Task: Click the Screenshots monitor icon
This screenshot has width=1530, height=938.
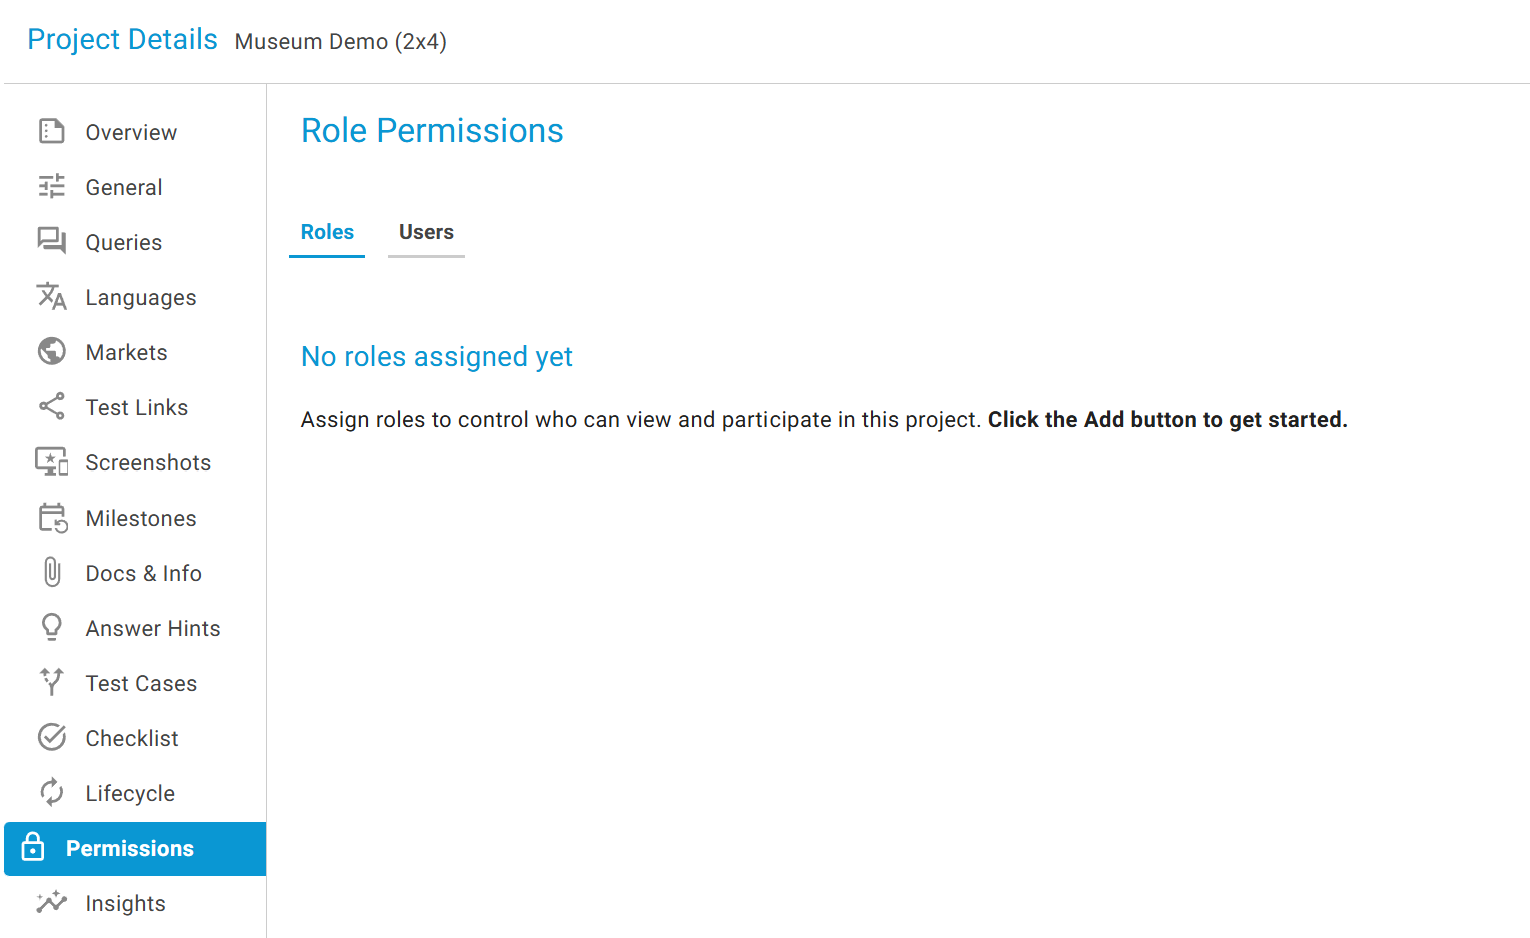Action: point(52,462)
